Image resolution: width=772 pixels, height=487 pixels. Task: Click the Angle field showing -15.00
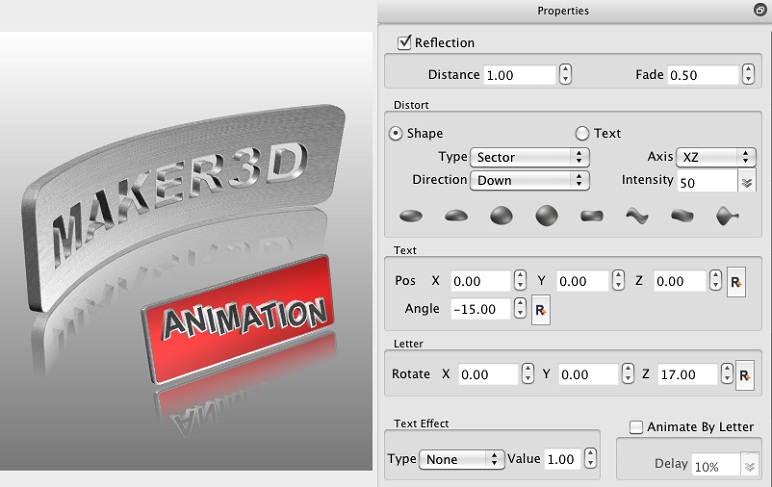481,309
